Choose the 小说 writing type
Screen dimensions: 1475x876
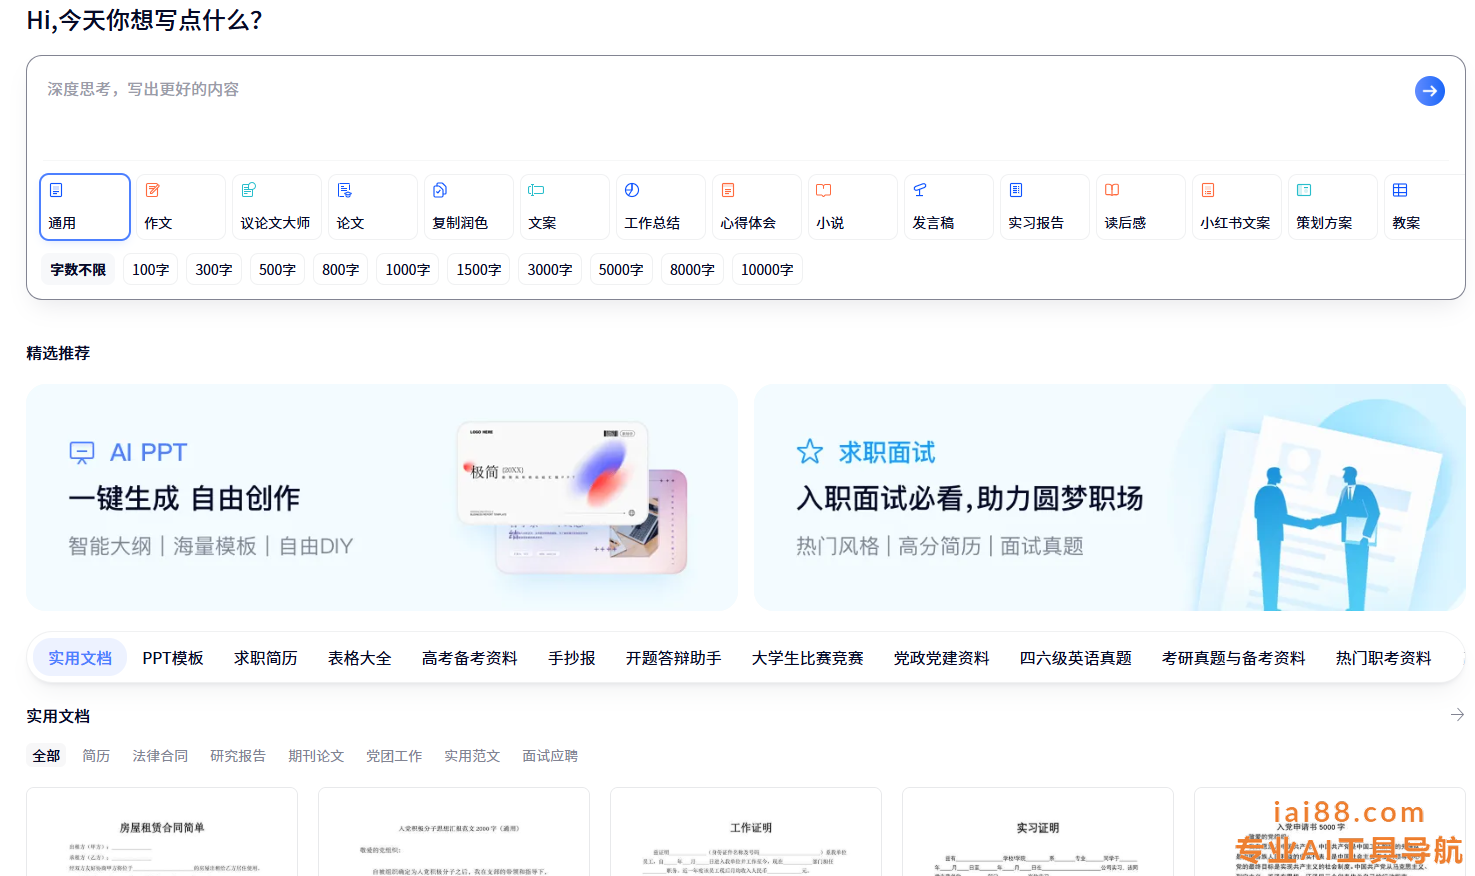pyautogui.click(x=853, y=207)
